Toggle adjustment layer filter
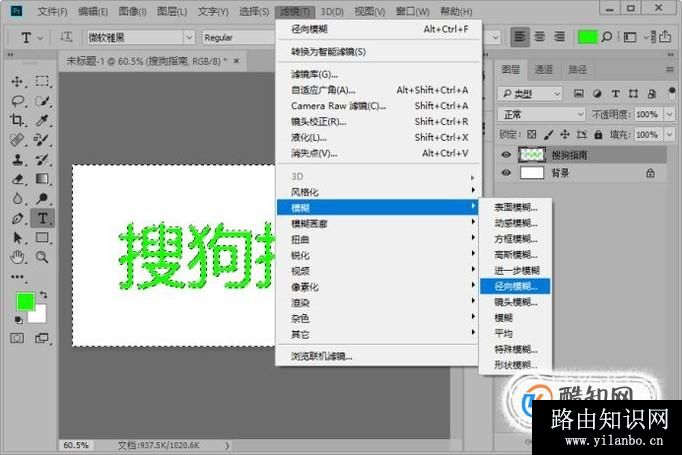682x455 pixels. coord(597,94)
